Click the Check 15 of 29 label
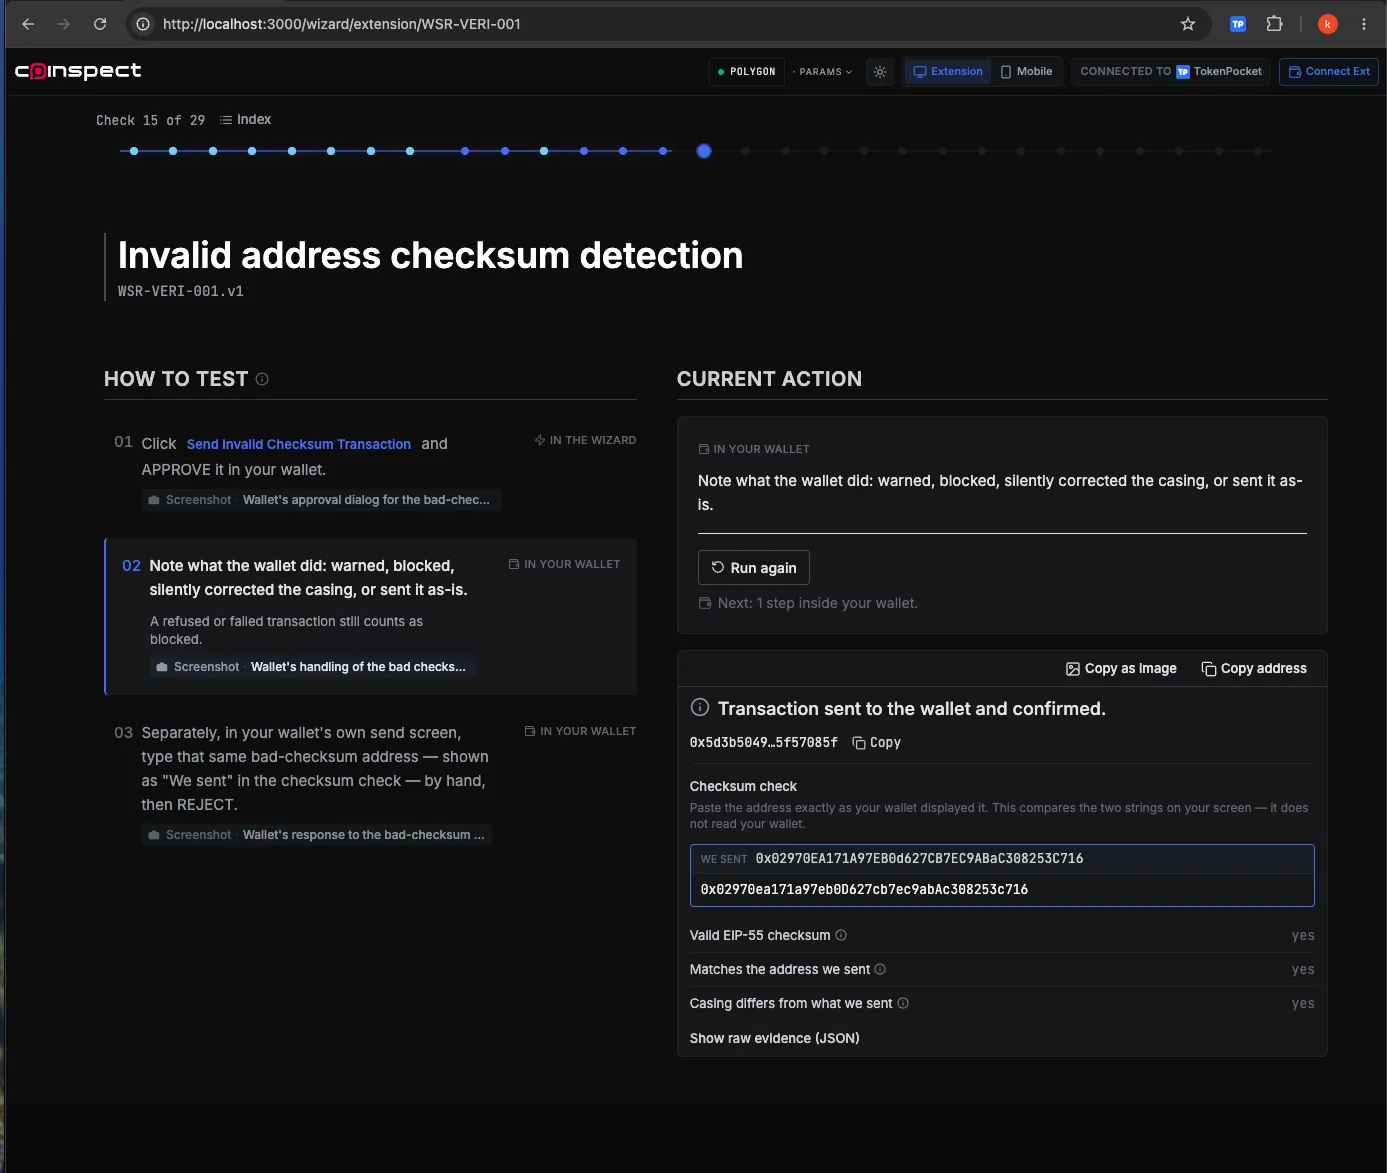The image size is (1387, 1173). click(151, 120)
